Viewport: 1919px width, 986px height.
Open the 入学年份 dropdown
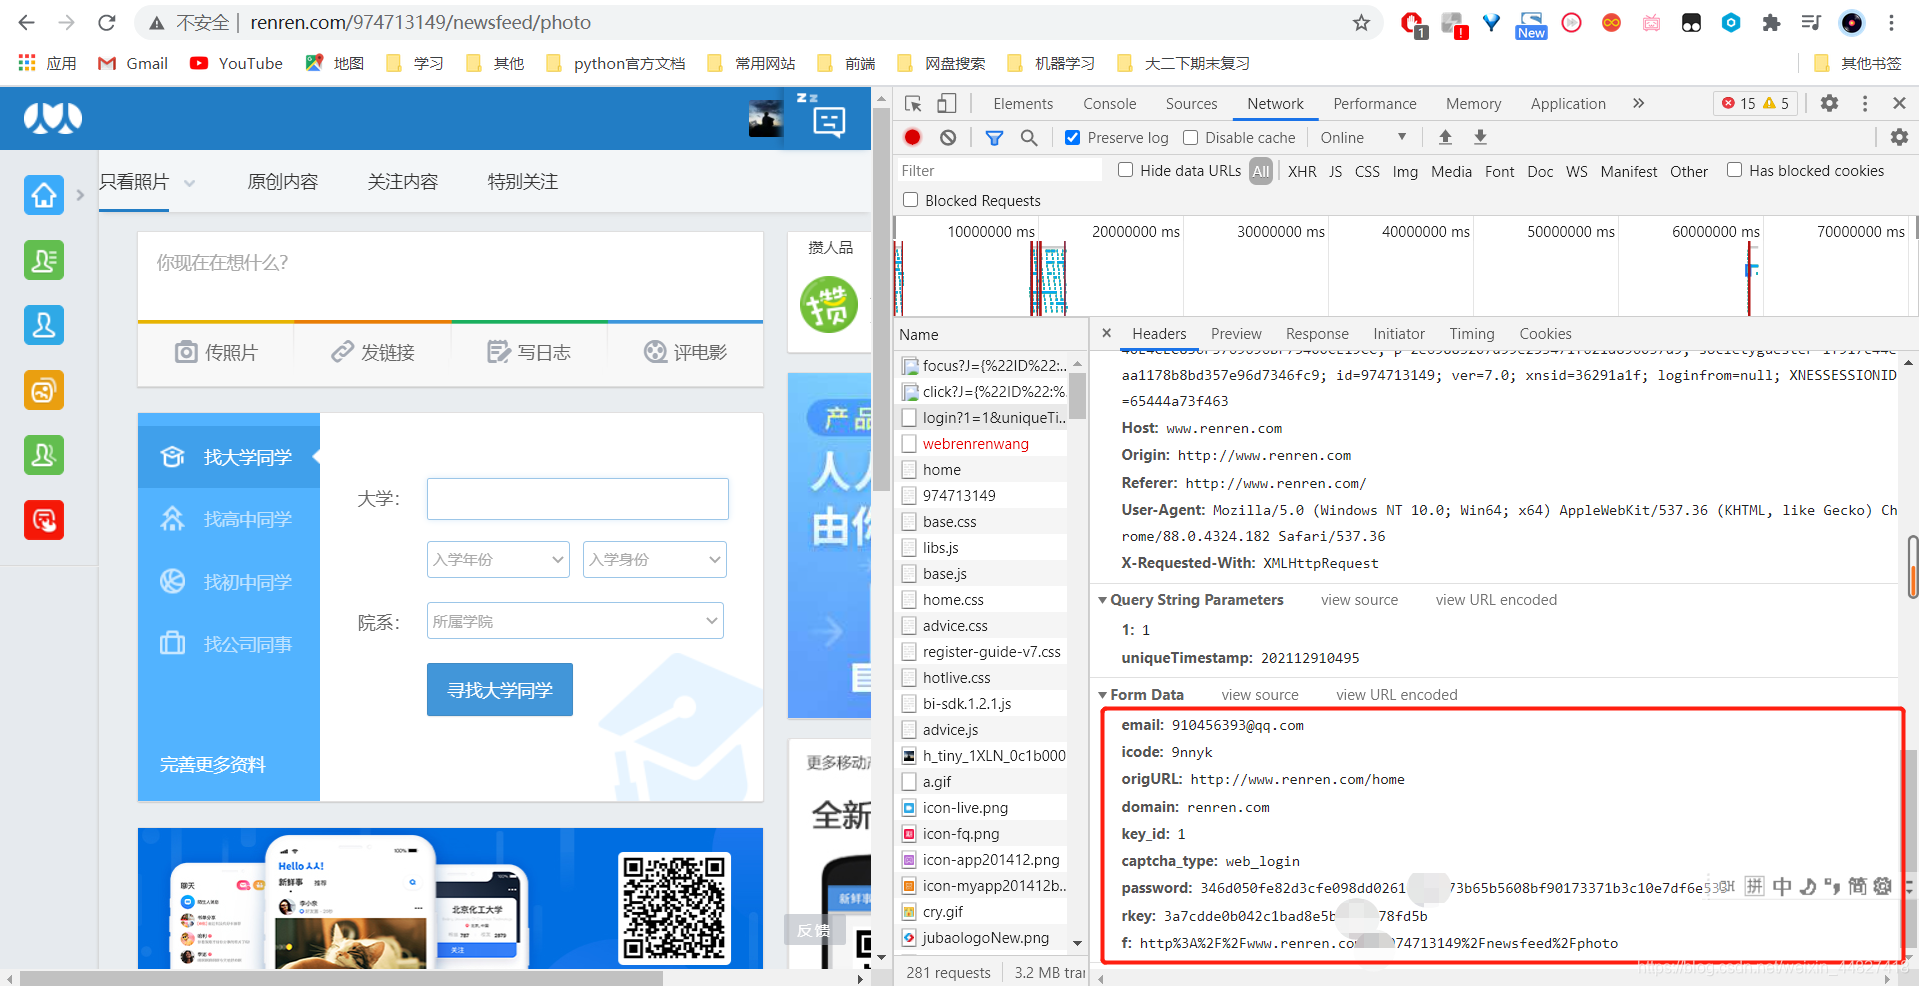[x=498, y=559]
